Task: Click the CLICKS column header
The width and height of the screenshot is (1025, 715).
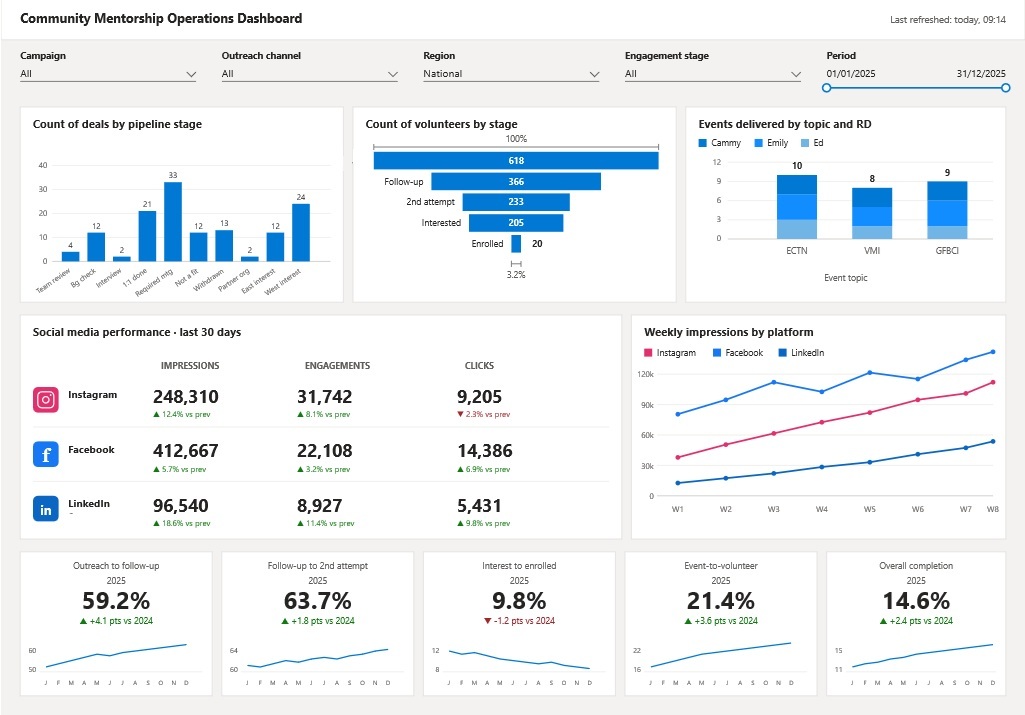Action: 479,366
